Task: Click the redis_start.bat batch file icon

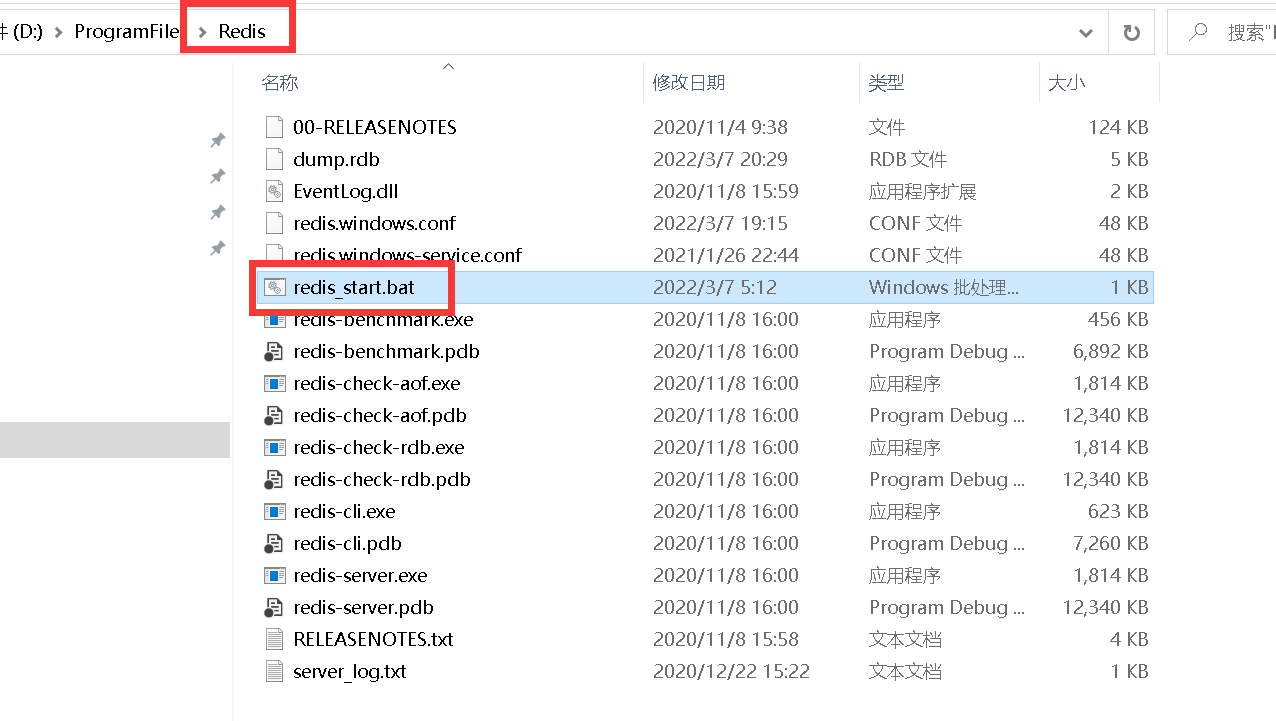Action: point(274,287)
